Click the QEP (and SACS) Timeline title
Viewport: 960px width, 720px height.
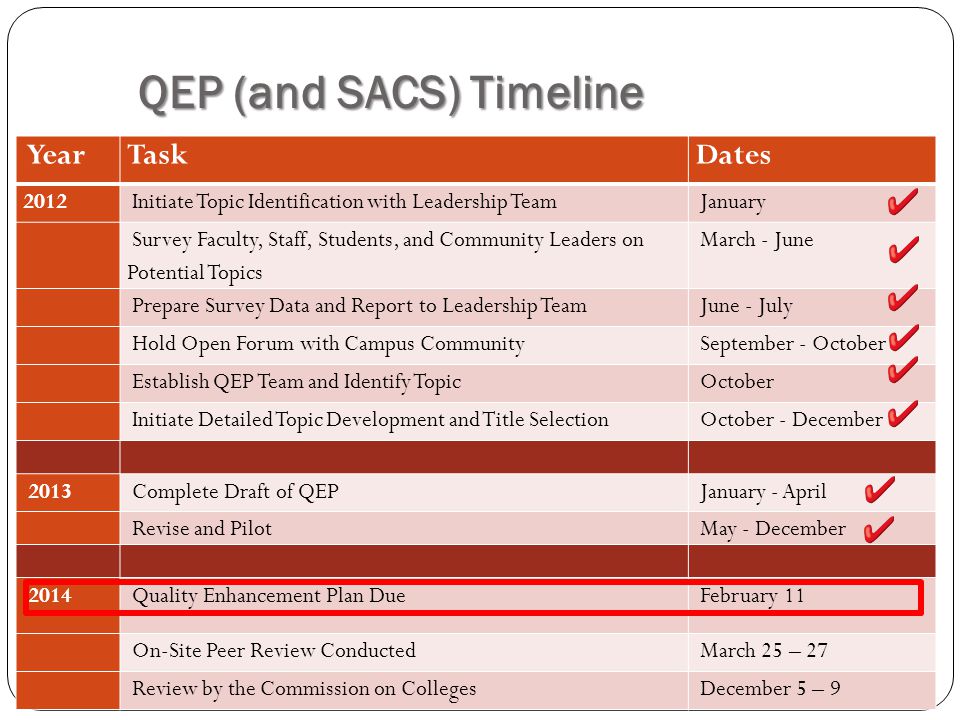[391, 94]
